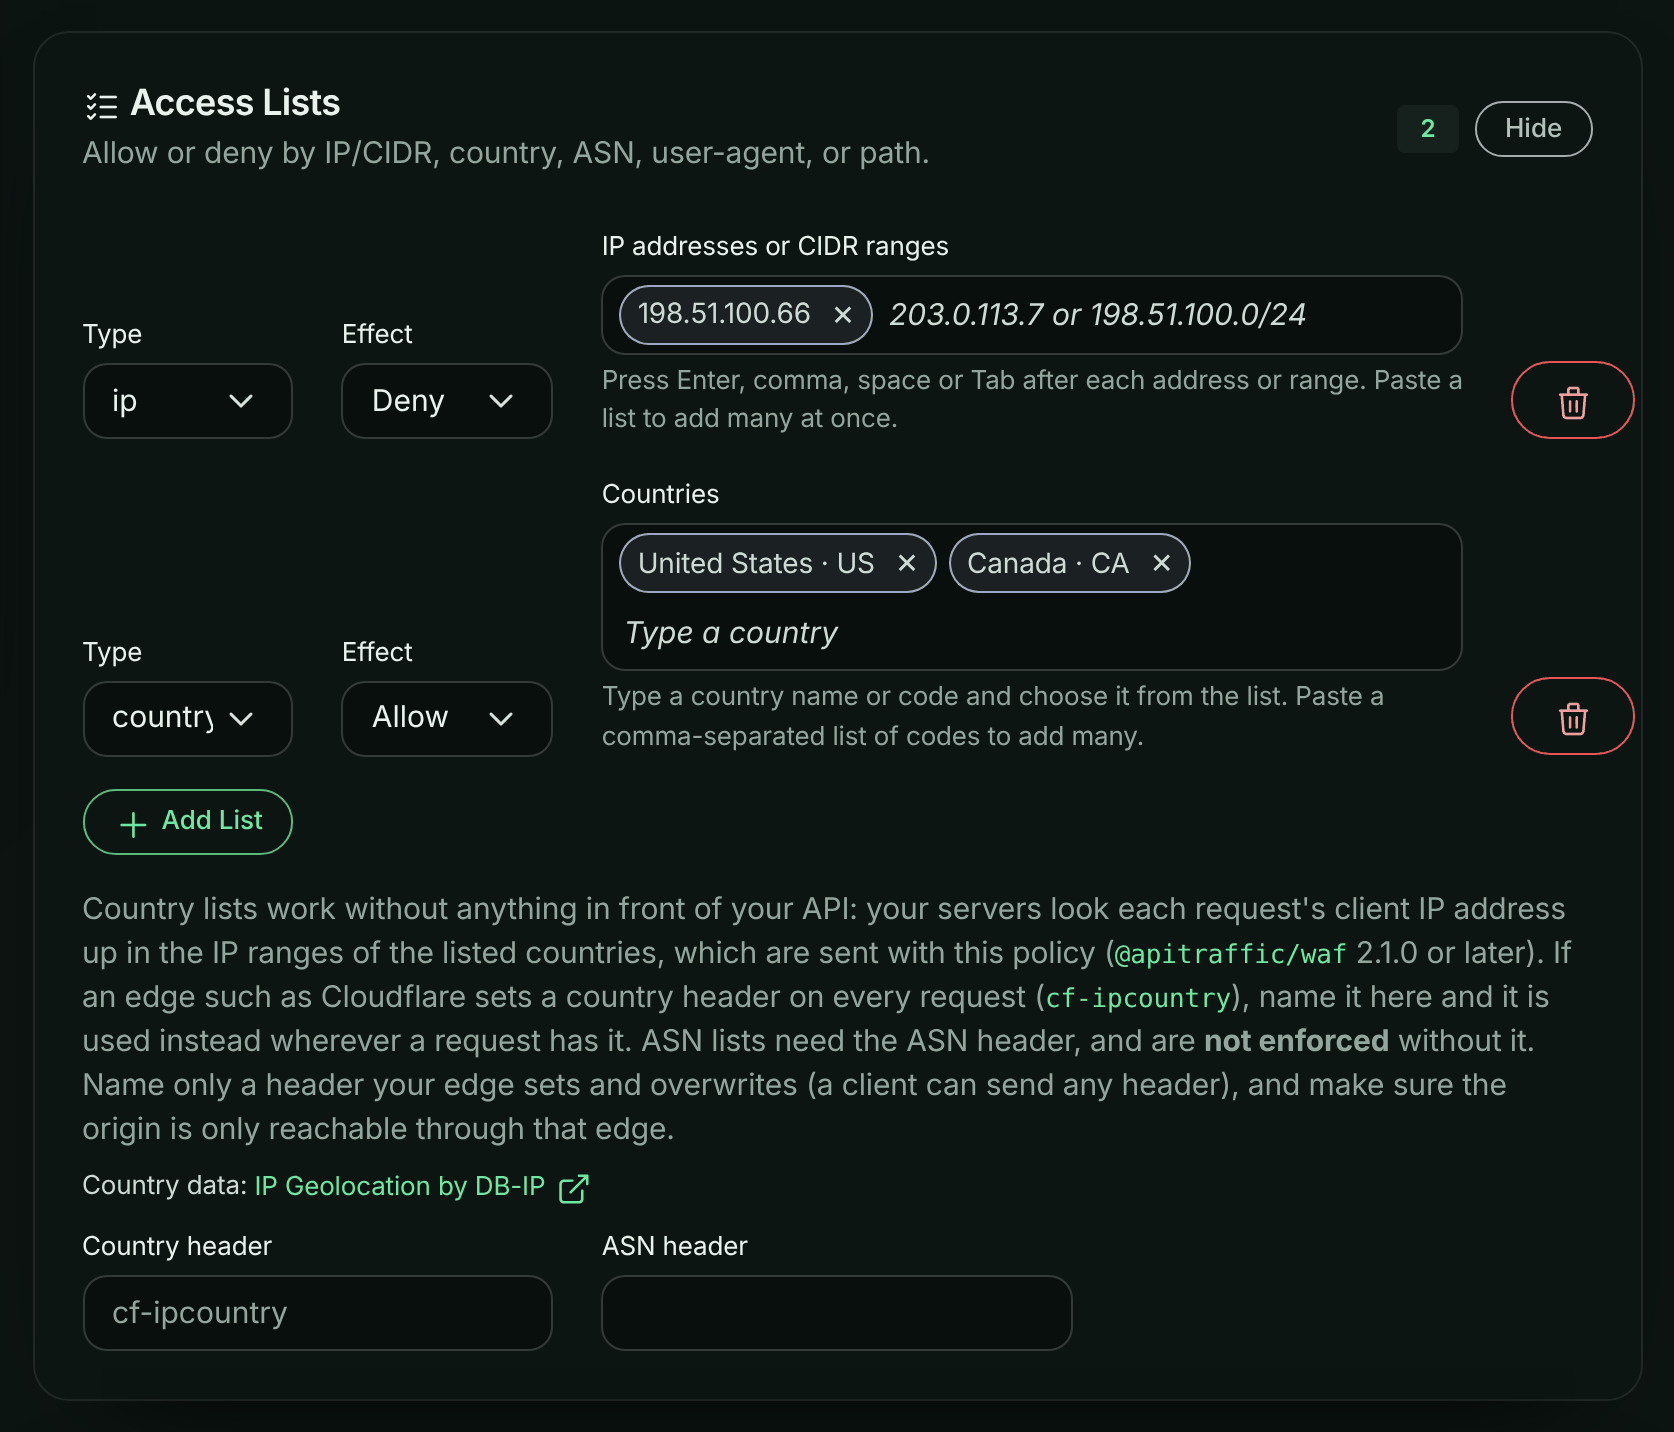Click the cf-ipcountry code text in the paragraph
Image resolution: width=1674 pixels, height=1432 pixels.
(1138, 998)
